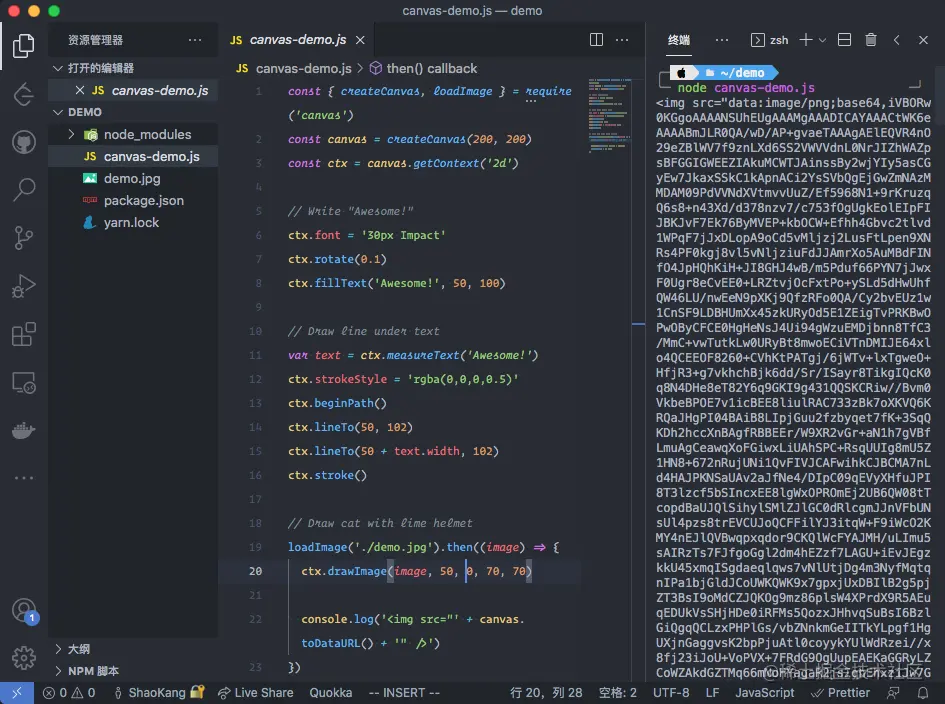The height and width of the screenshot is (704, 945).
Task: Click the feedback icon in status bar
Action: coord(893,693)
